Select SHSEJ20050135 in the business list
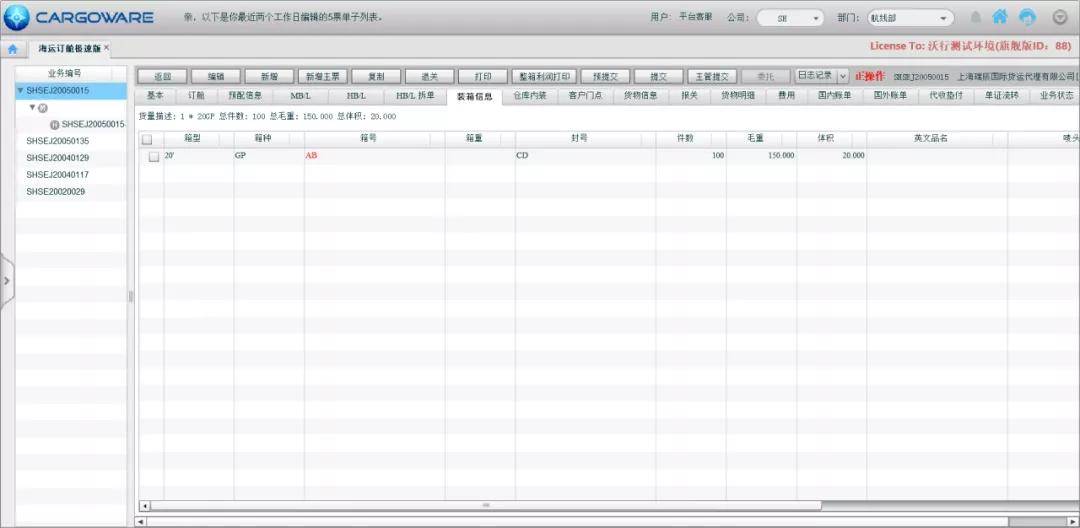The height and width of the screenshot is (528, 1080). 71,141
